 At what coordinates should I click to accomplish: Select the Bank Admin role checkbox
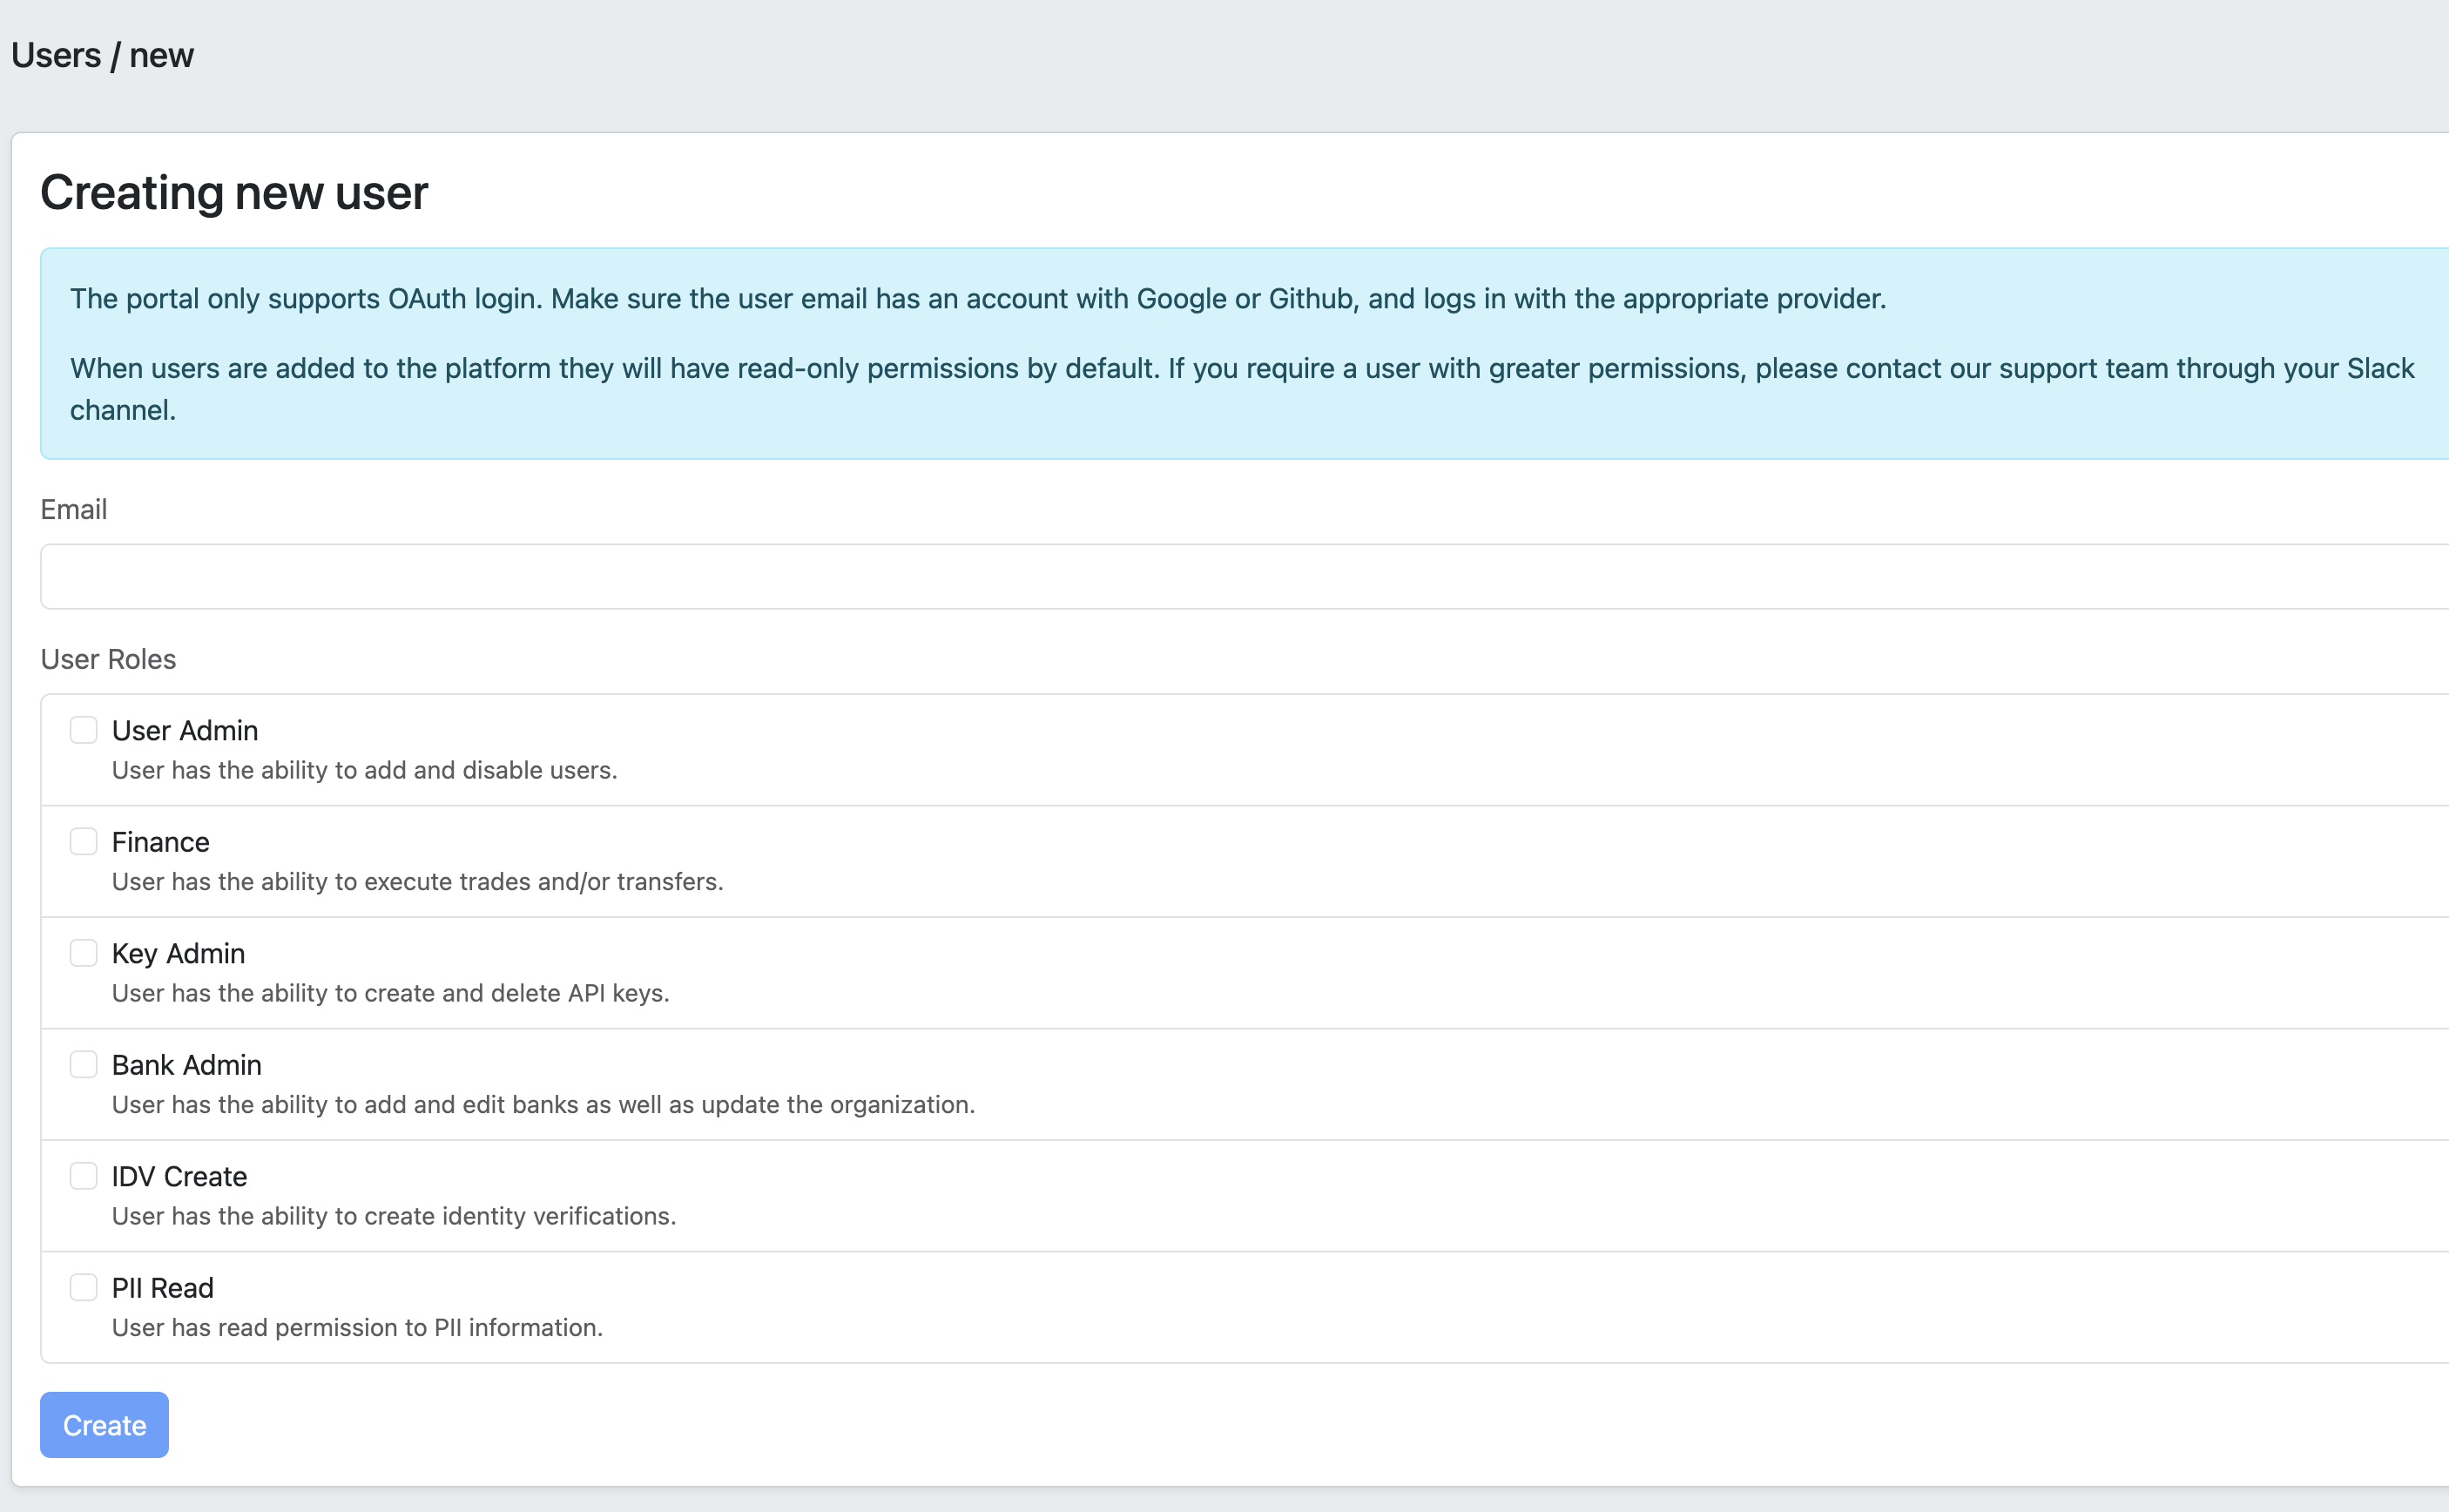[83, 1064]
